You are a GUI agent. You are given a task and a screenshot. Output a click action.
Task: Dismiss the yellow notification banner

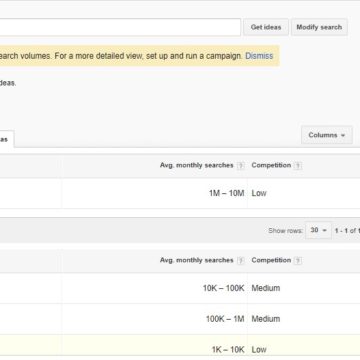click(259, 56)
